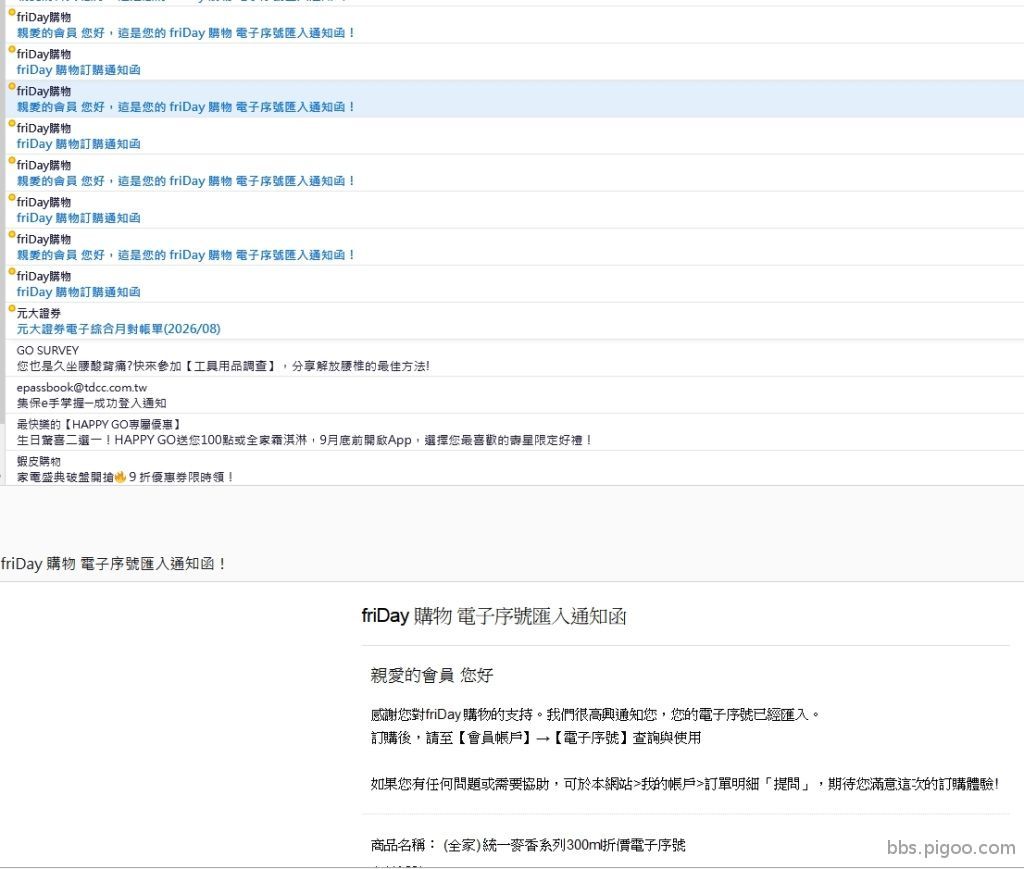Click the highlighted row's 電子序號匯入通知函 subject
This screenshot has width=1024, height=869.
pos(185,107)
